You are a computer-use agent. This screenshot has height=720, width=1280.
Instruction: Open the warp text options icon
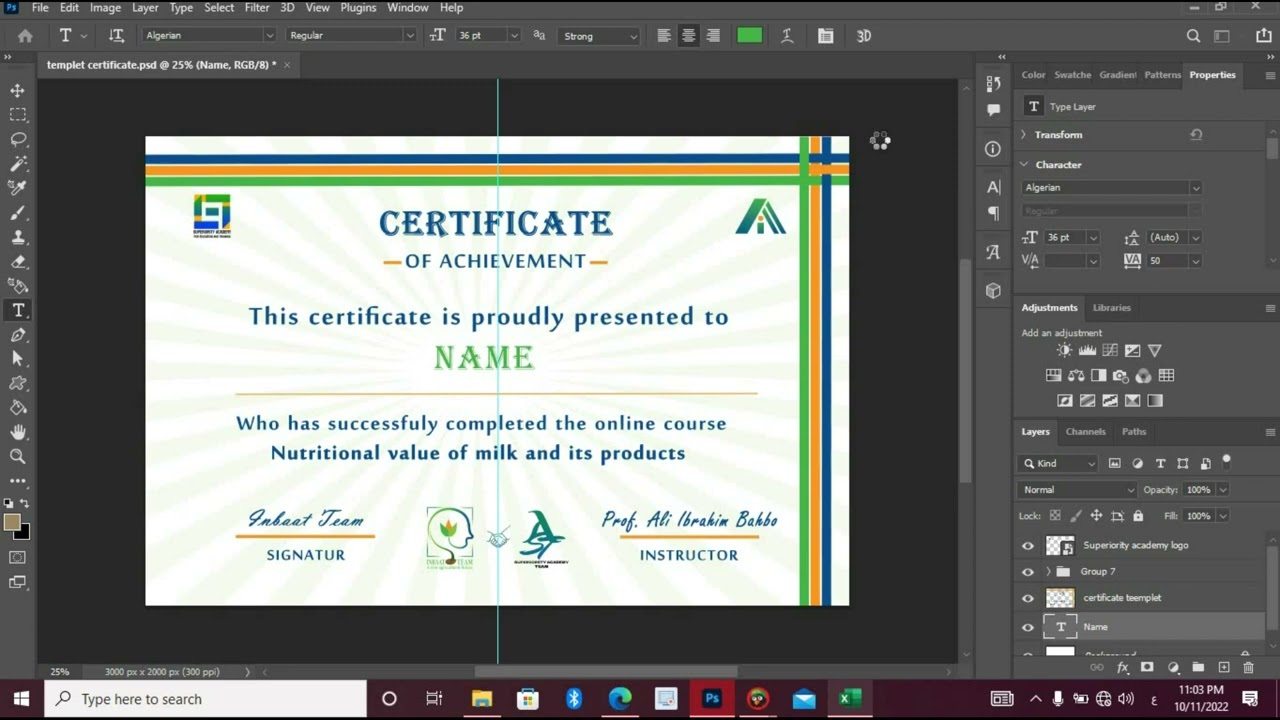pyautogui.click(x=787, y=35)
